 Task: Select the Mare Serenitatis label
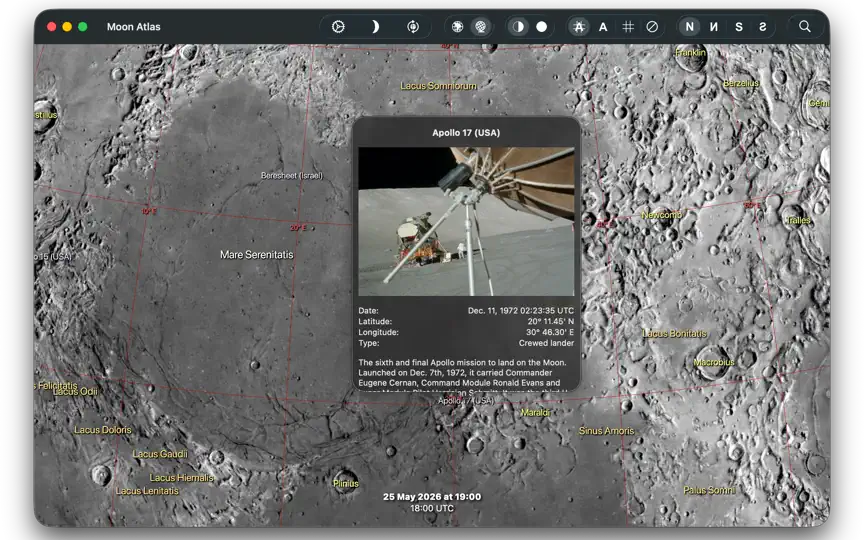tap(257, 255)
